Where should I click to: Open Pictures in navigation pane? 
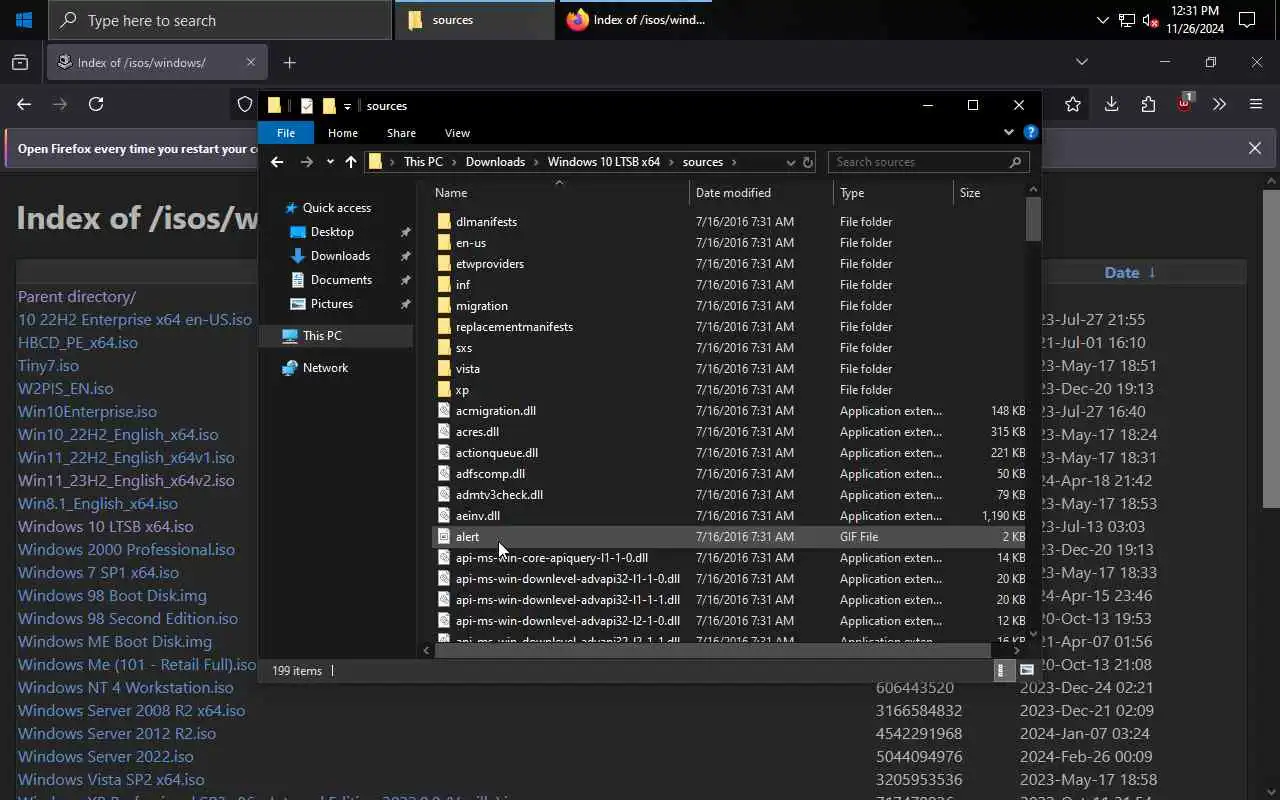coord(332,304)
